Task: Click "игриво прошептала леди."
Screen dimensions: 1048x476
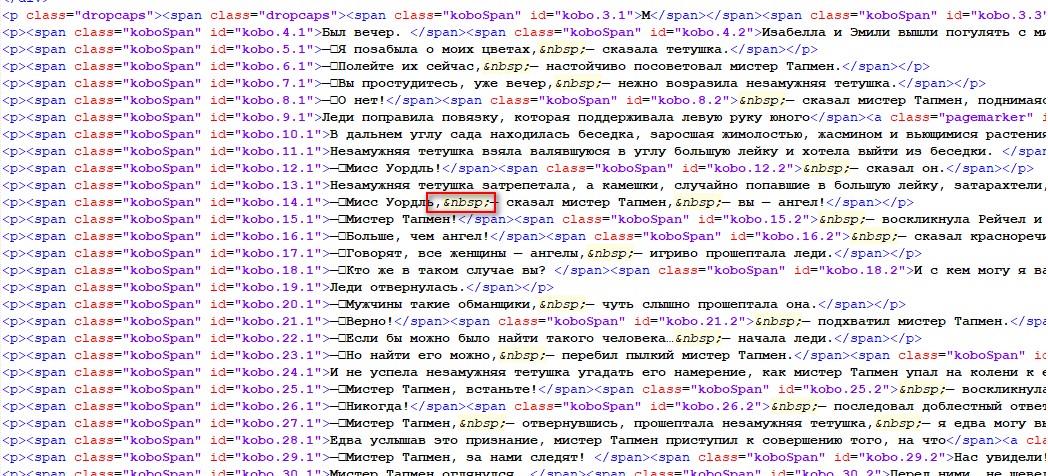Action: click(x=741, y=253)
